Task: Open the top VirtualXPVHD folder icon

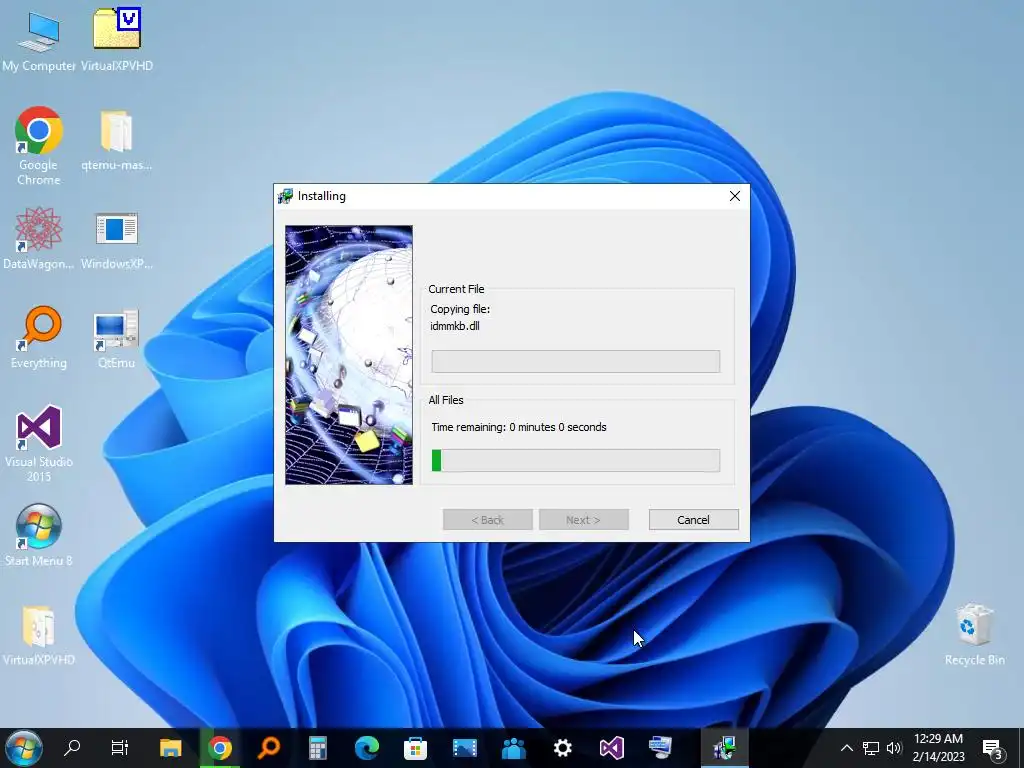Action: click(117, 39)
